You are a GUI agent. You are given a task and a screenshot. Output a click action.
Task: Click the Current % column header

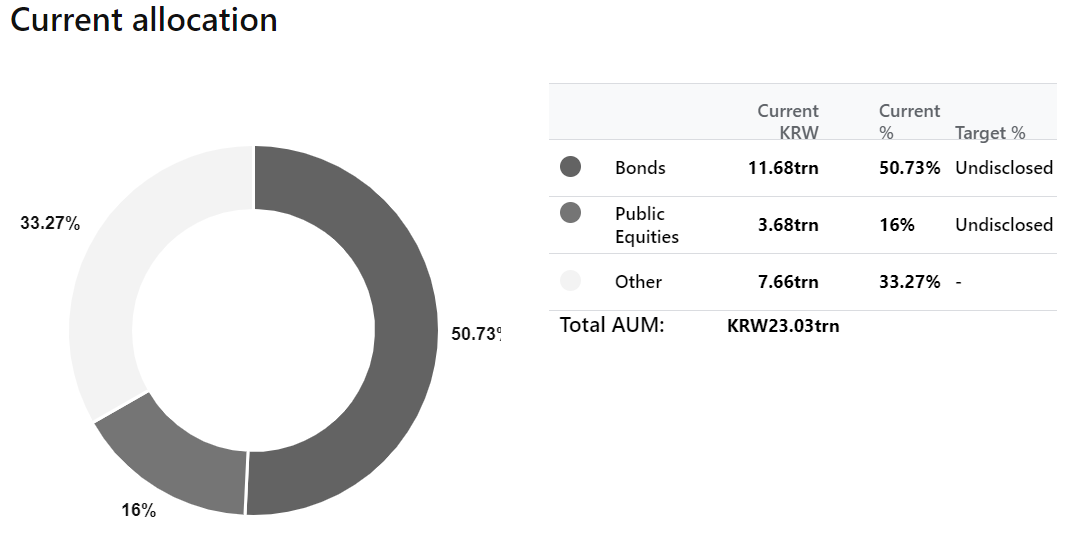(x=909, y=121)
